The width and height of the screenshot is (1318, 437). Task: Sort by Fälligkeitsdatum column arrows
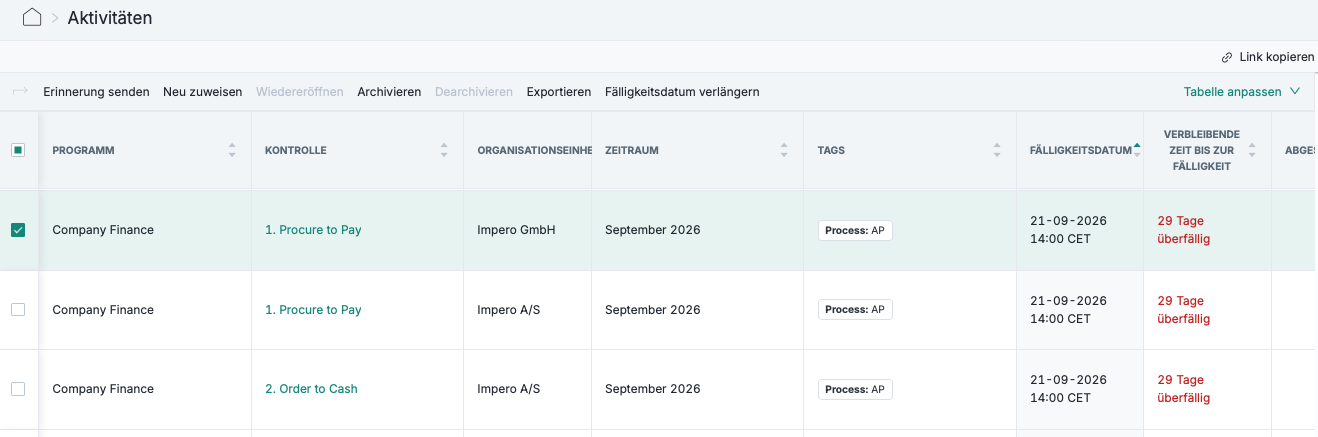[x=1137, y=150]
